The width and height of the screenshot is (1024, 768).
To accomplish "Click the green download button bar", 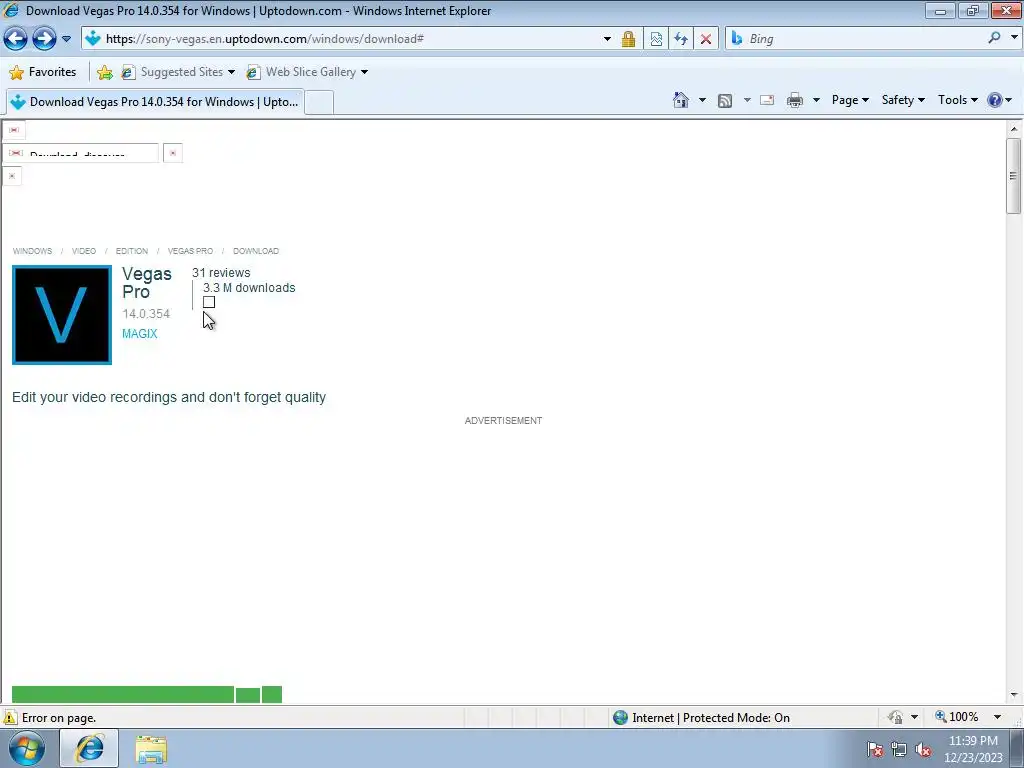I will click(123, 695).
